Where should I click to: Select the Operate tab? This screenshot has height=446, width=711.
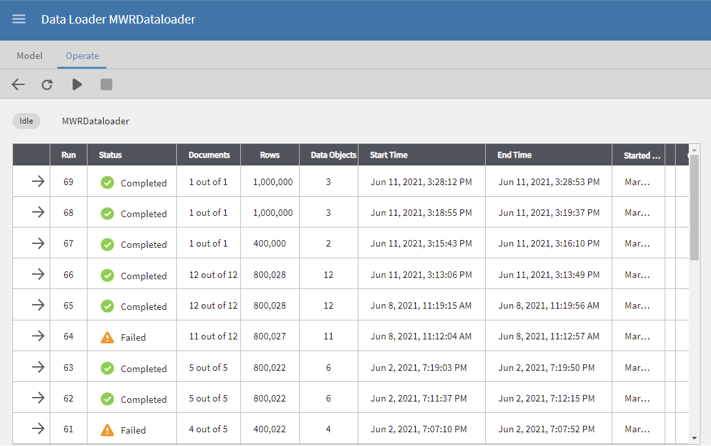pos(82,56)
